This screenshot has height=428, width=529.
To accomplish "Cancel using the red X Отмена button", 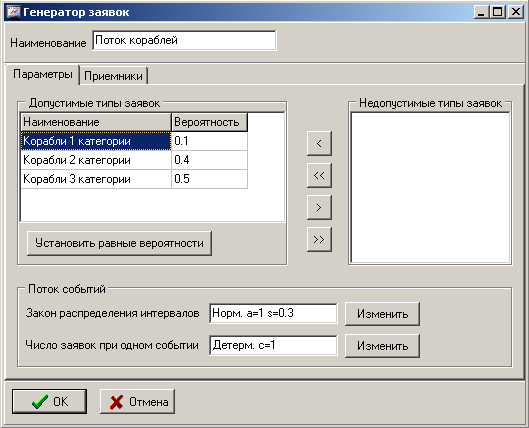I will click(x=137, y=401).
